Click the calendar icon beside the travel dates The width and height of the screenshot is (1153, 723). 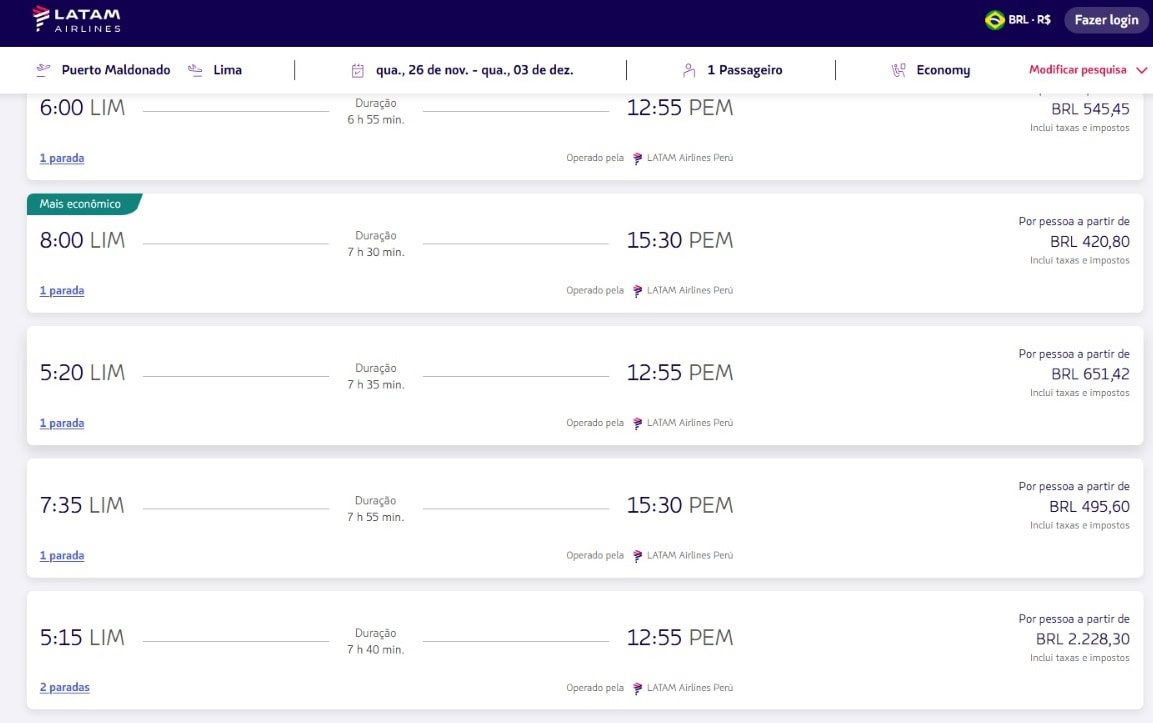pos(358,69)
